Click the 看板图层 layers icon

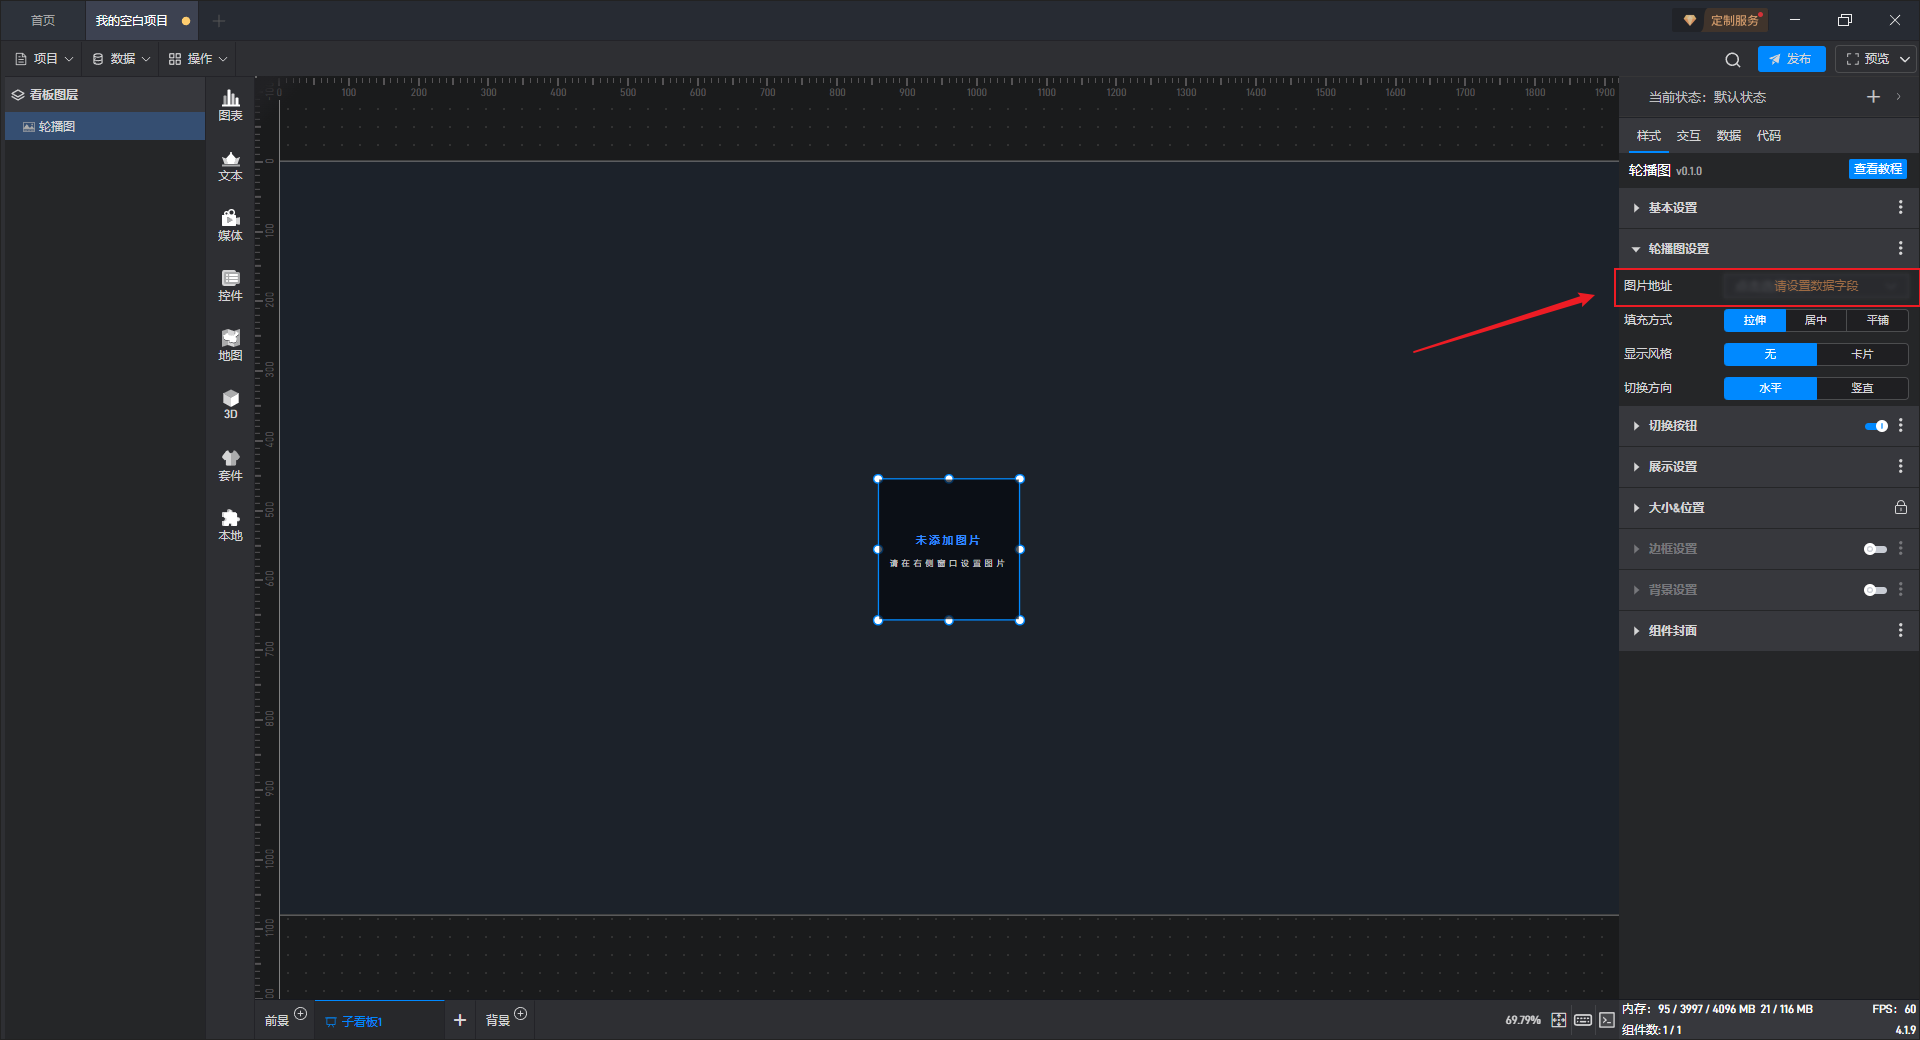pyautogui.click(x=17, y=95)
